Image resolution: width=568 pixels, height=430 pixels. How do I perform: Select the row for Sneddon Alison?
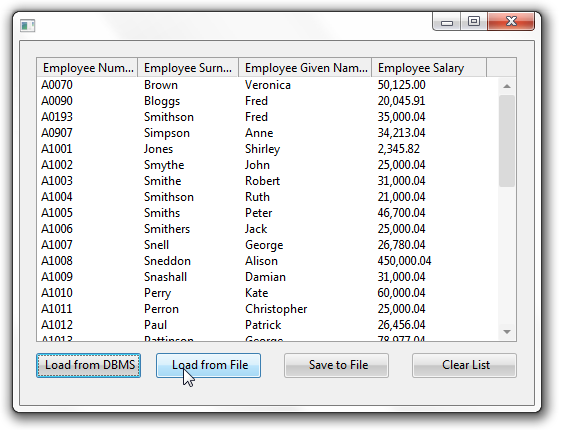[268, 261]
